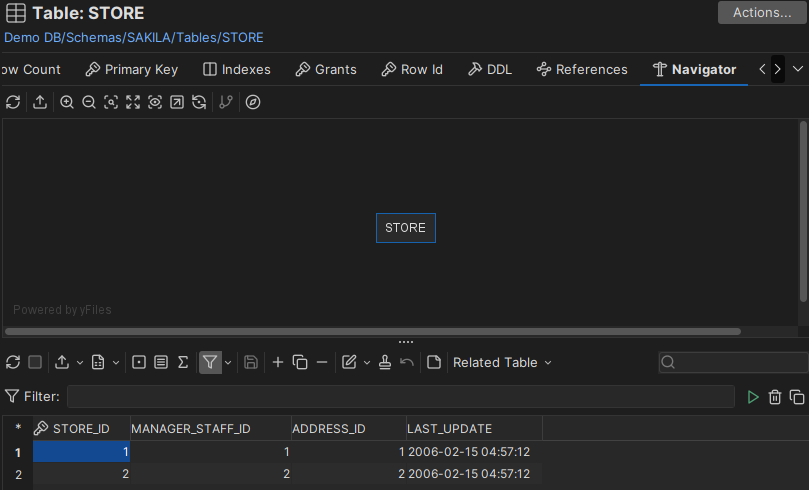Switch to the Indexes tab
This screenshot has width=809, height=490.
pyautogui.click(x=237, y=70)
